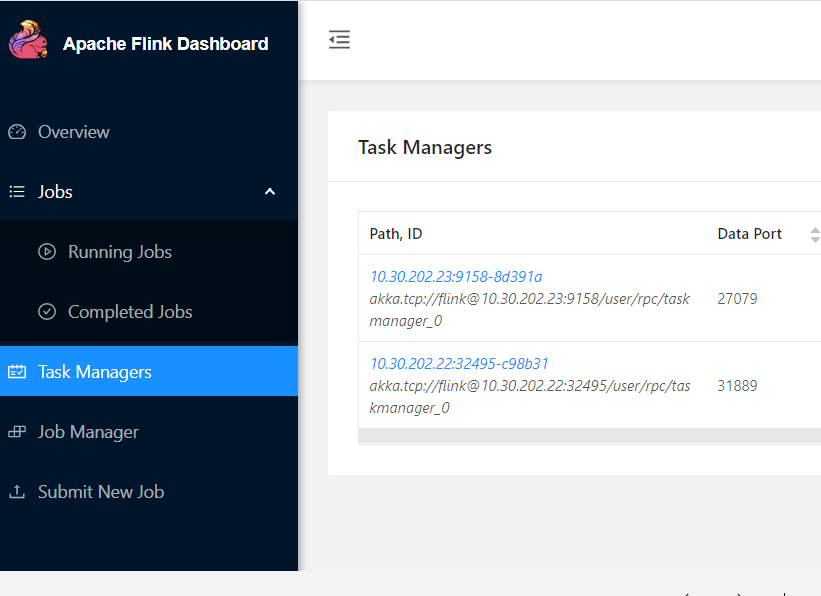
Task: Click the Submit New Job upload icon
Action: click(17, 492)
